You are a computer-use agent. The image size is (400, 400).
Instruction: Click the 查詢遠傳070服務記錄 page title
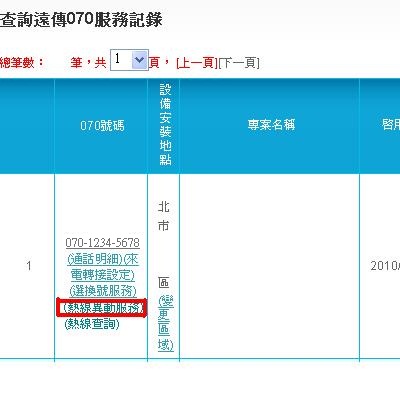click(x=81, y=20)
